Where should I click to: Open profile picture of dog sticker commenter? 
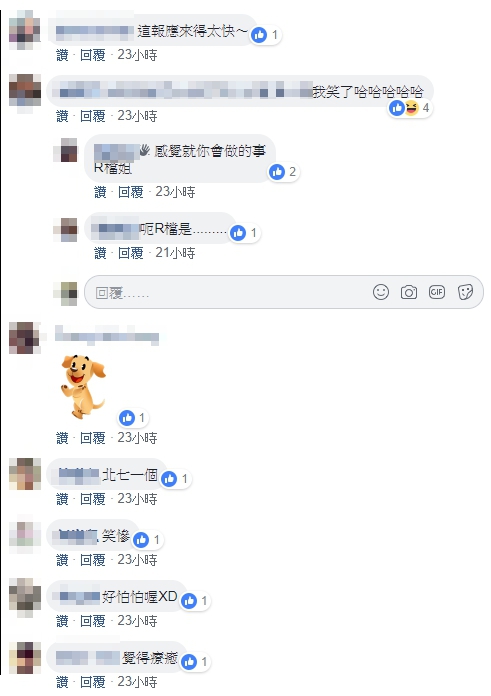pos(25,338)
